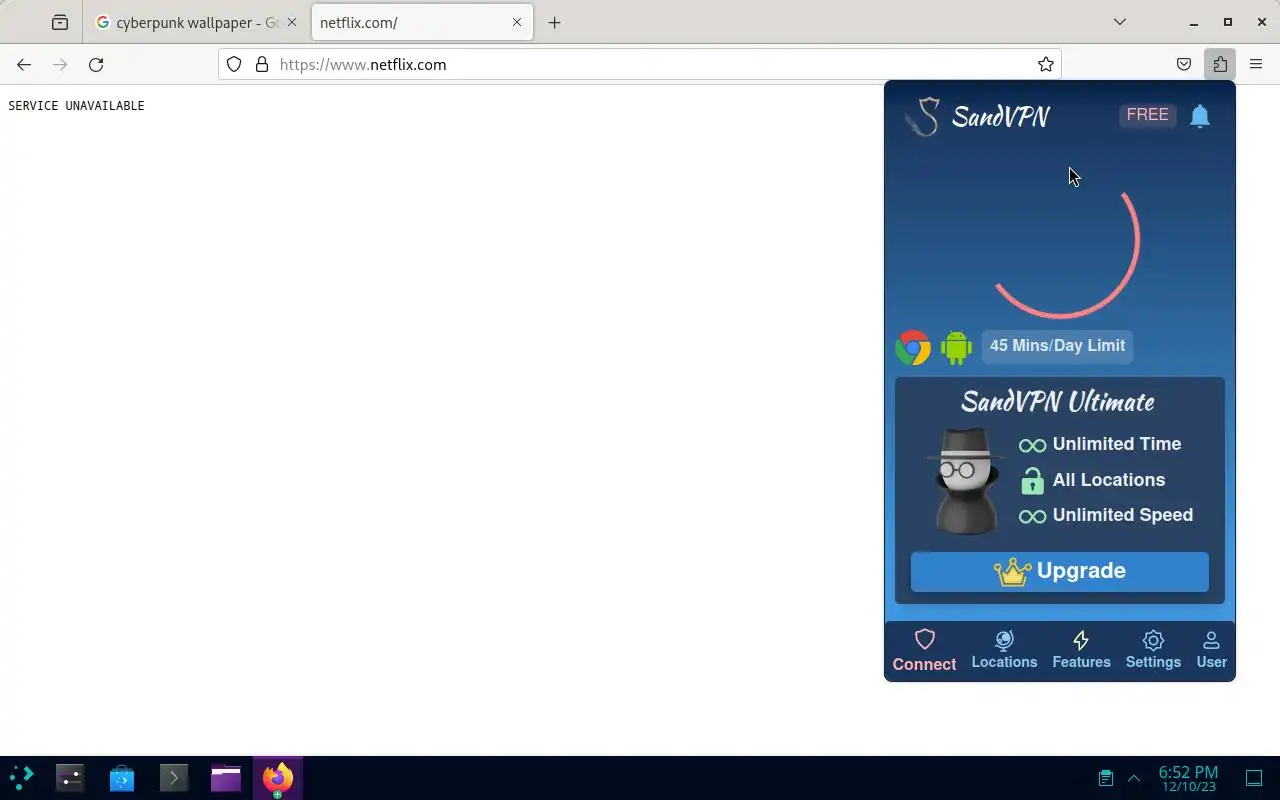
Task: Bookmark this page with the star icon
Action: coord(1046,64)
